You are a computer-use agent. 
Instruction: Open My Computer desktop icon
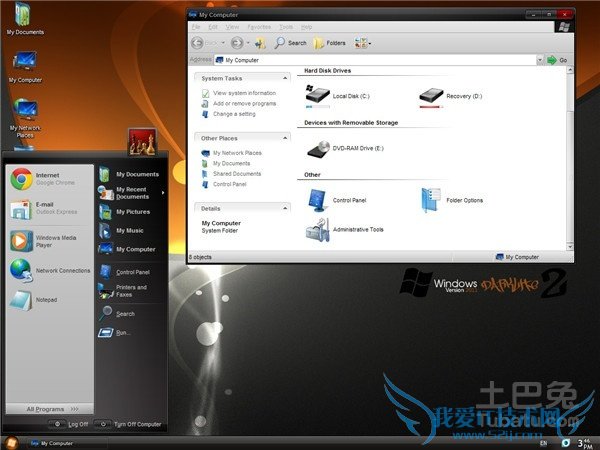[25, 67]
